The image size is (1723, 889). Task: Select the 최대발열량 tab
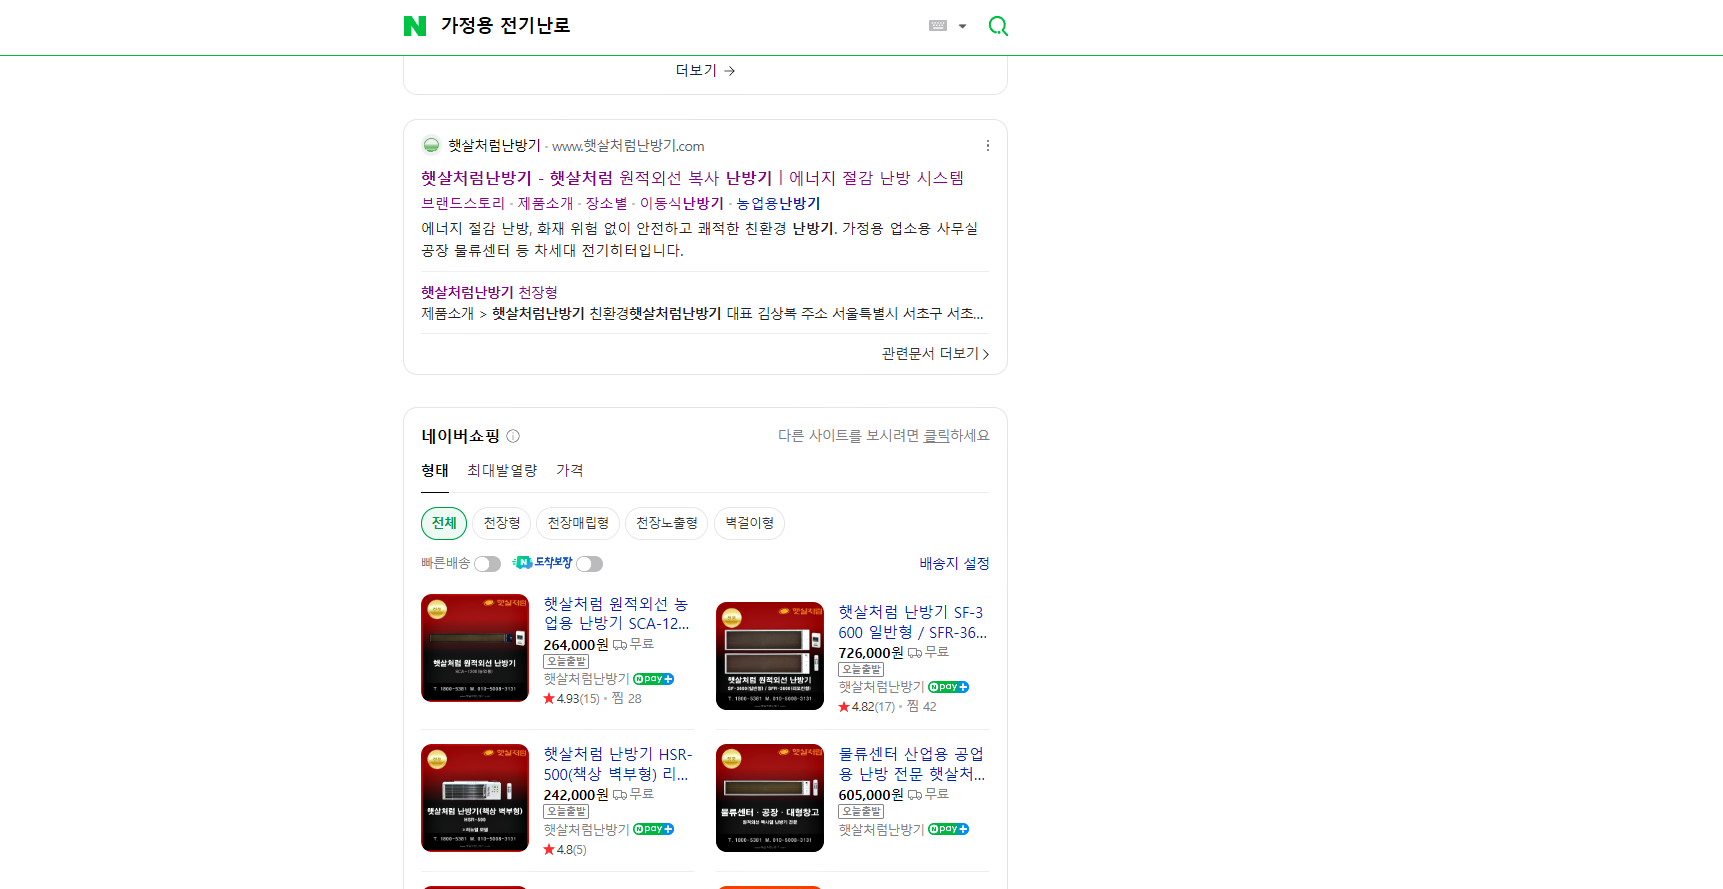[502, 471]
